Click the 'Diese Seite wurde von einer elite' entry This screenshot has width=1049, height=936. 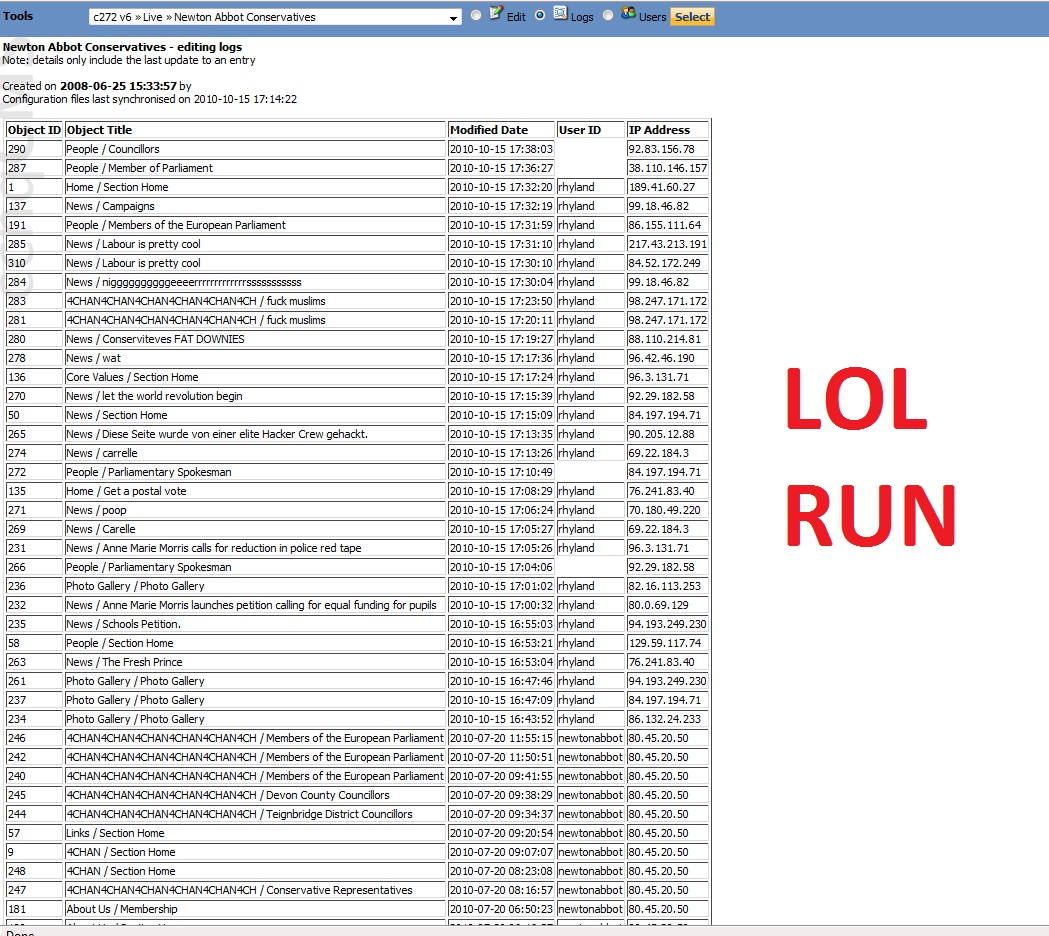click(x=217, y=434)
